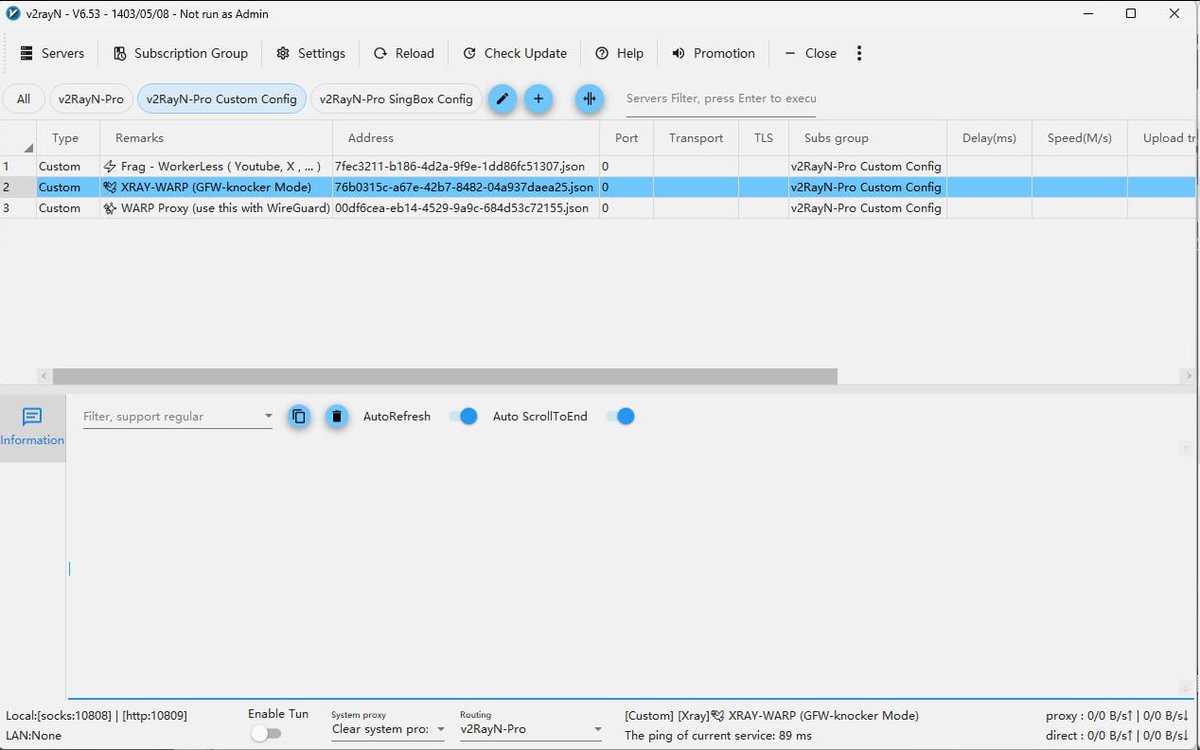Toggle the AutoRefresh switch
This screenshot has width=1200, height=750.
(463, 416)
